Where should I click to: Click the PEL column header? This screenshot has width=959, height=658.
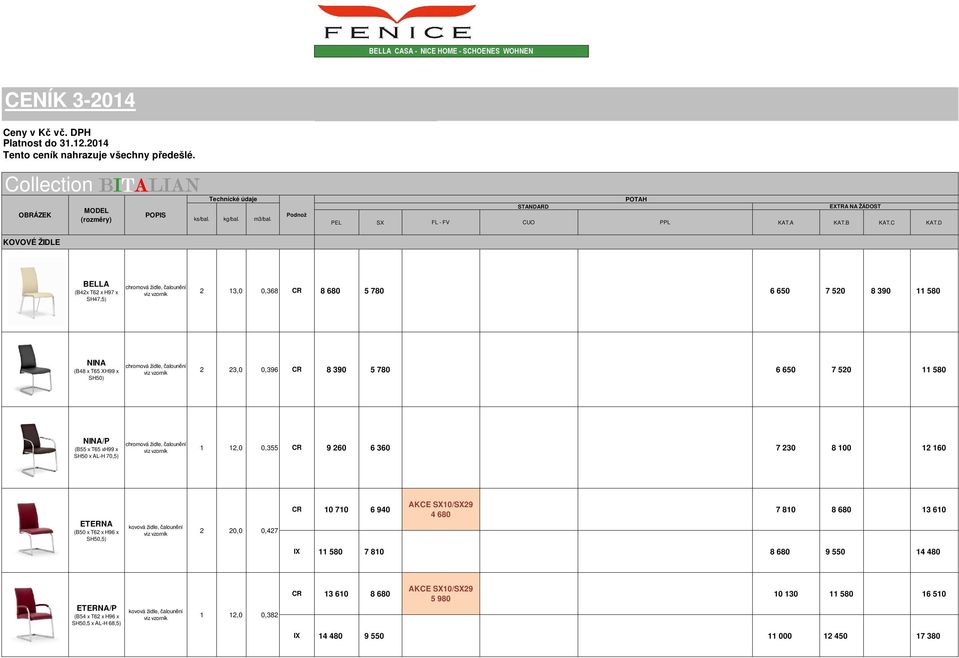tap(336, 223)
